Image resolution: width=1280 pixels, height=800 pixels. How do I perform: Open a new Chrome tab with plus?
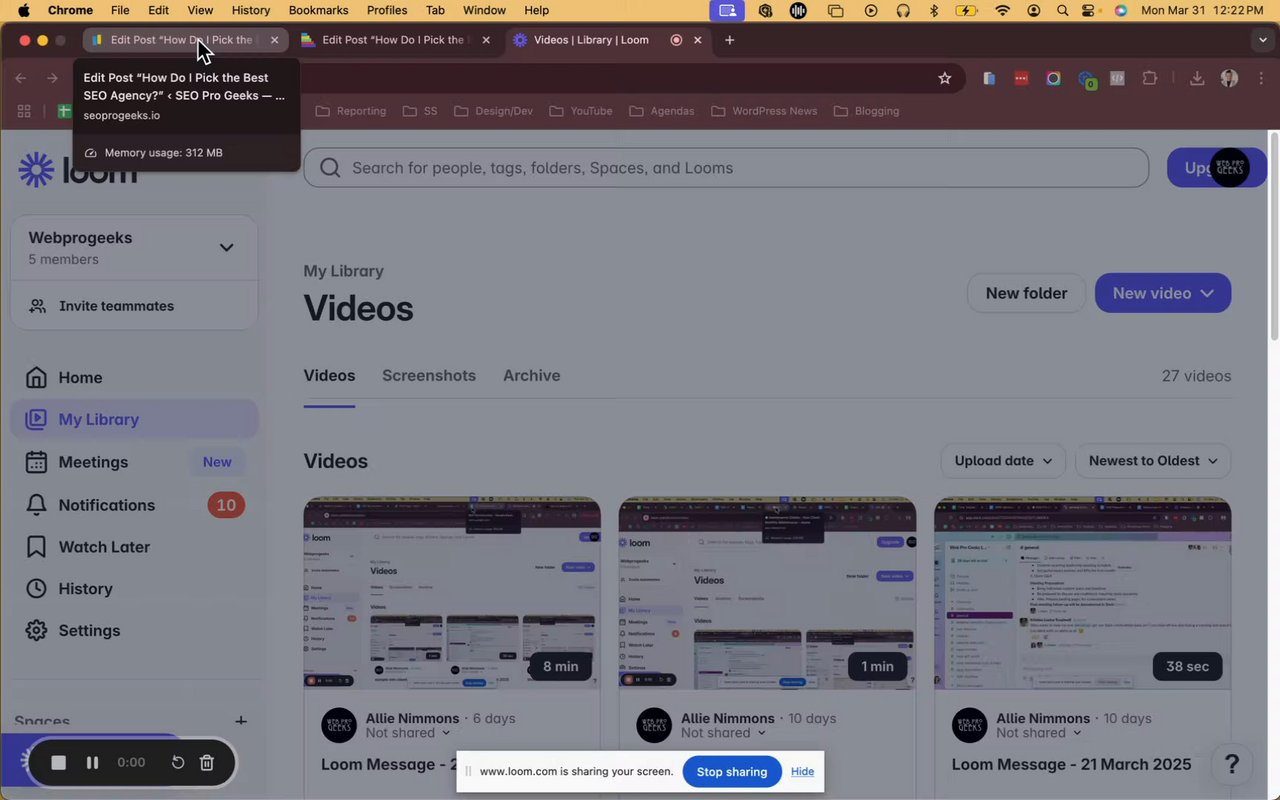click(729, 40)
